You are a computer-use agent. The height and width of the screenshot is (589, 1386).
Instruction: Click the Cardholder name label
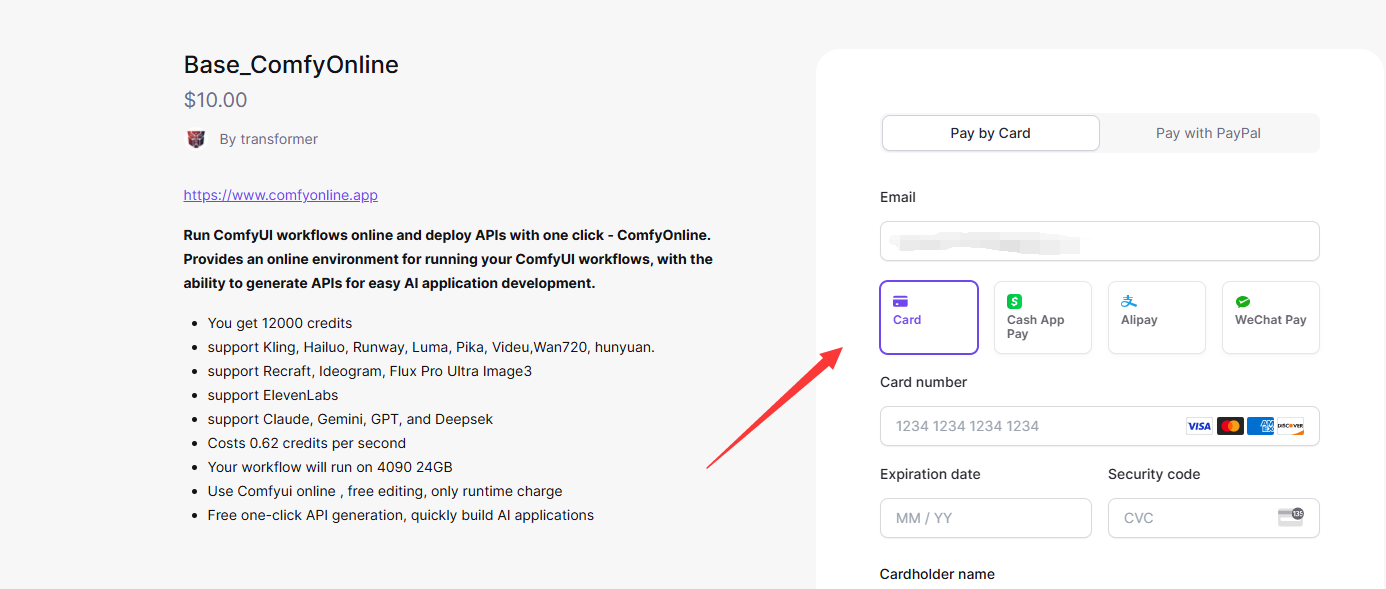tap(937, 574)
